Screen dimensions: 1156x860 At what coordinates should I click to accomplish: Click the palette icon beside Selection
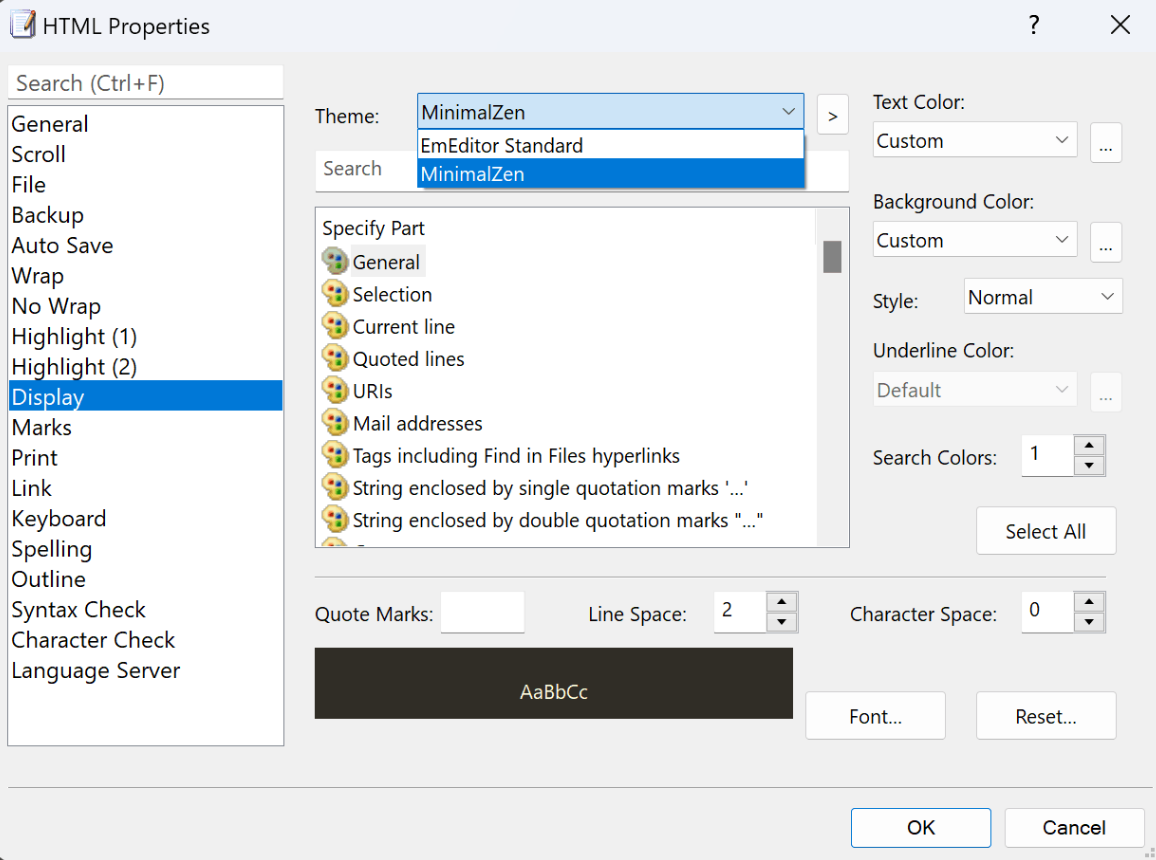tap(335, 294)
